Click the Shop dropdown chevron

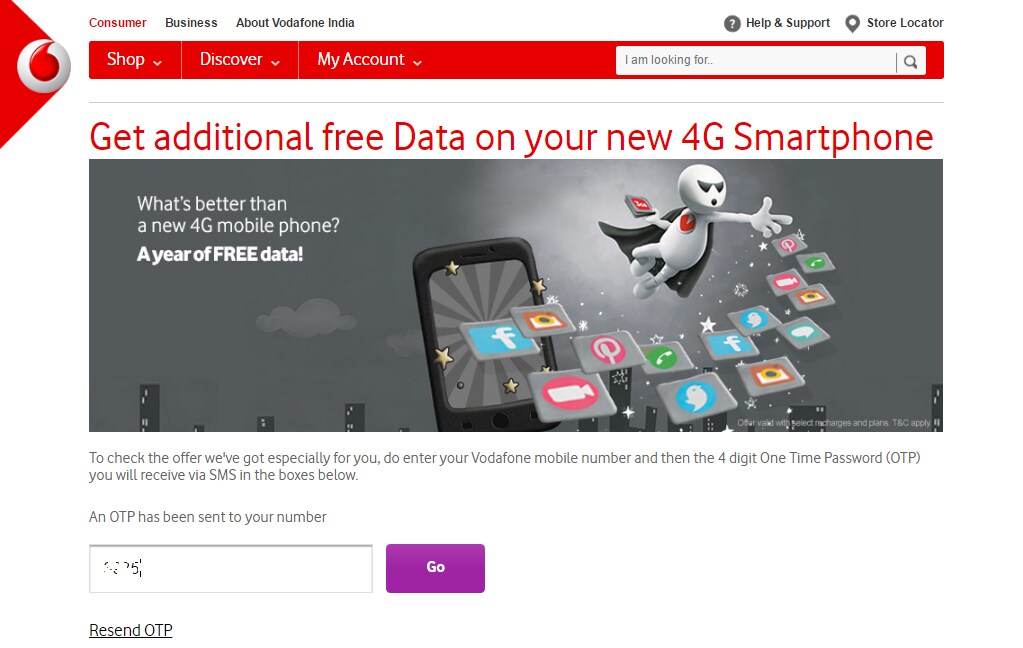(157, 63)
